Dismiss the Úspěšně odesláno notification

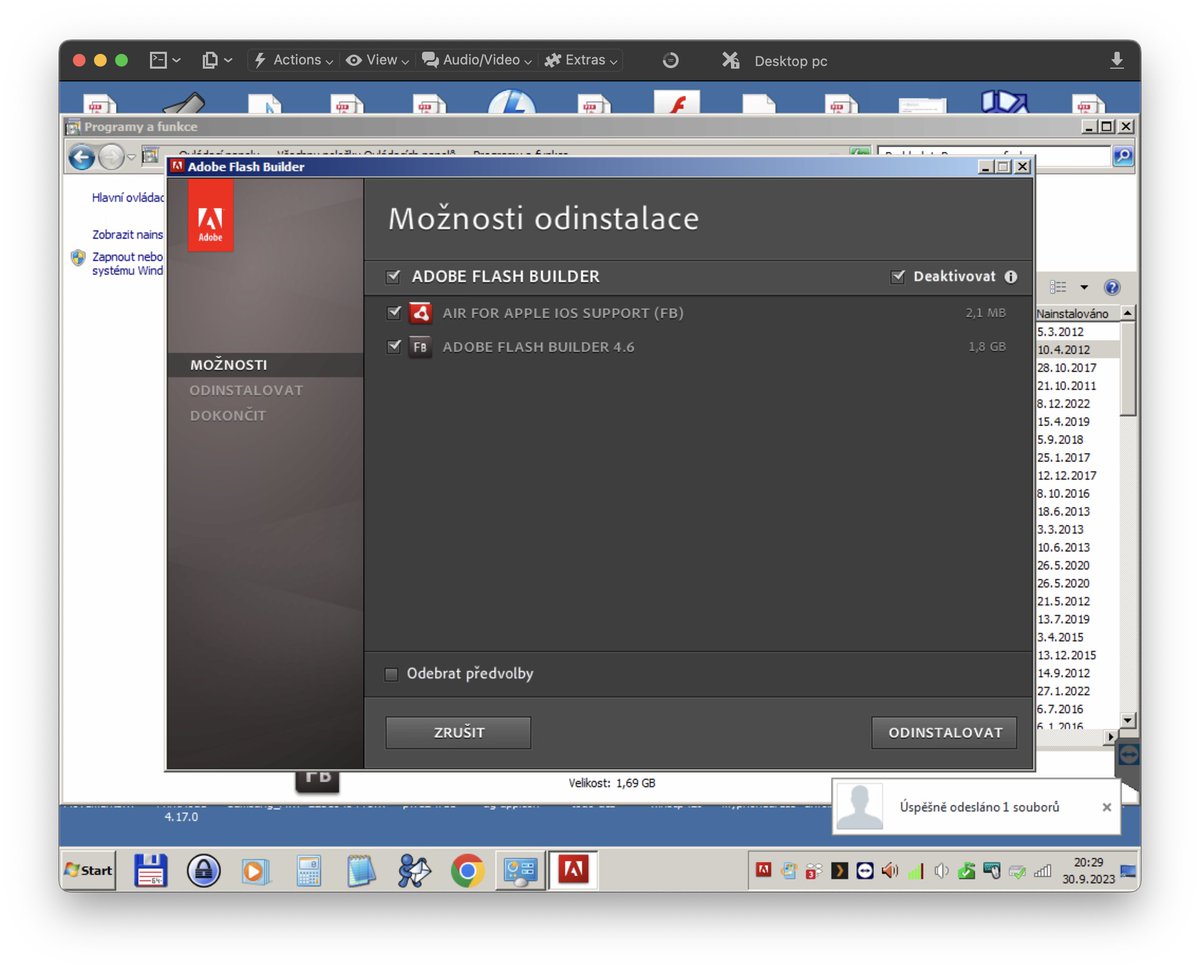pos(1106,807)
